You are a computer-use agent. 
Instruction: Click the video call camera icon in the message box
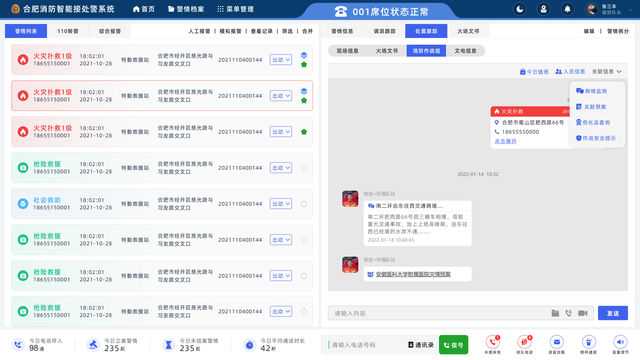point(582,313)
